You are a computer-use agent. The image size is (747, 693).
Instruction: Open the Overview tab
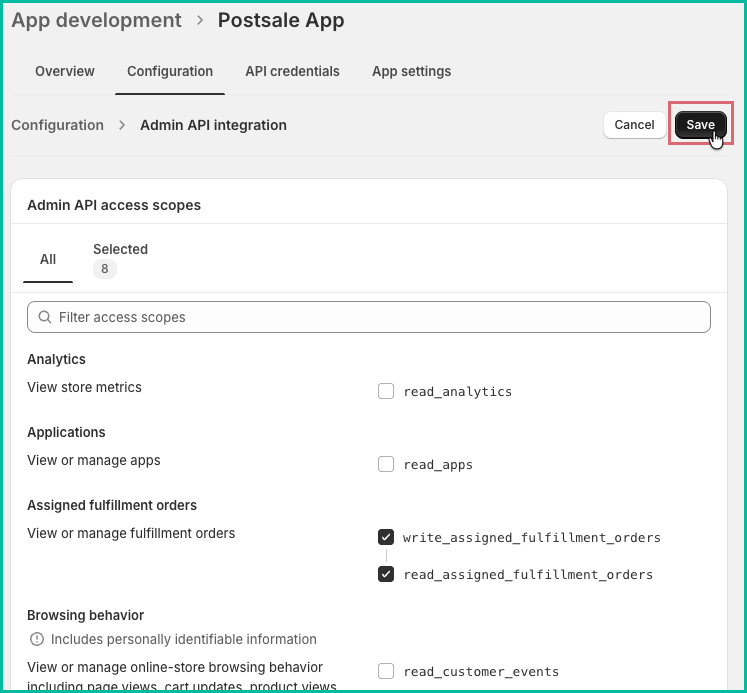[x=65, y=71]
